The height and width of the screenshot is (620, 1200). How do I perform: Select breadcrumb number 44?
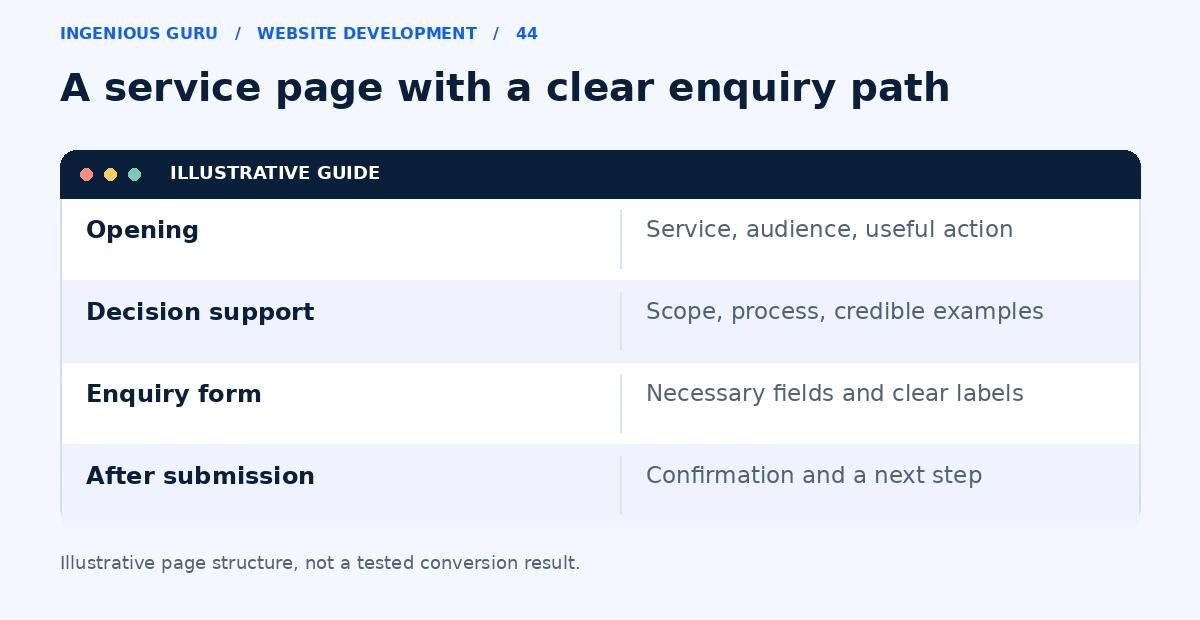coord(527,34)
